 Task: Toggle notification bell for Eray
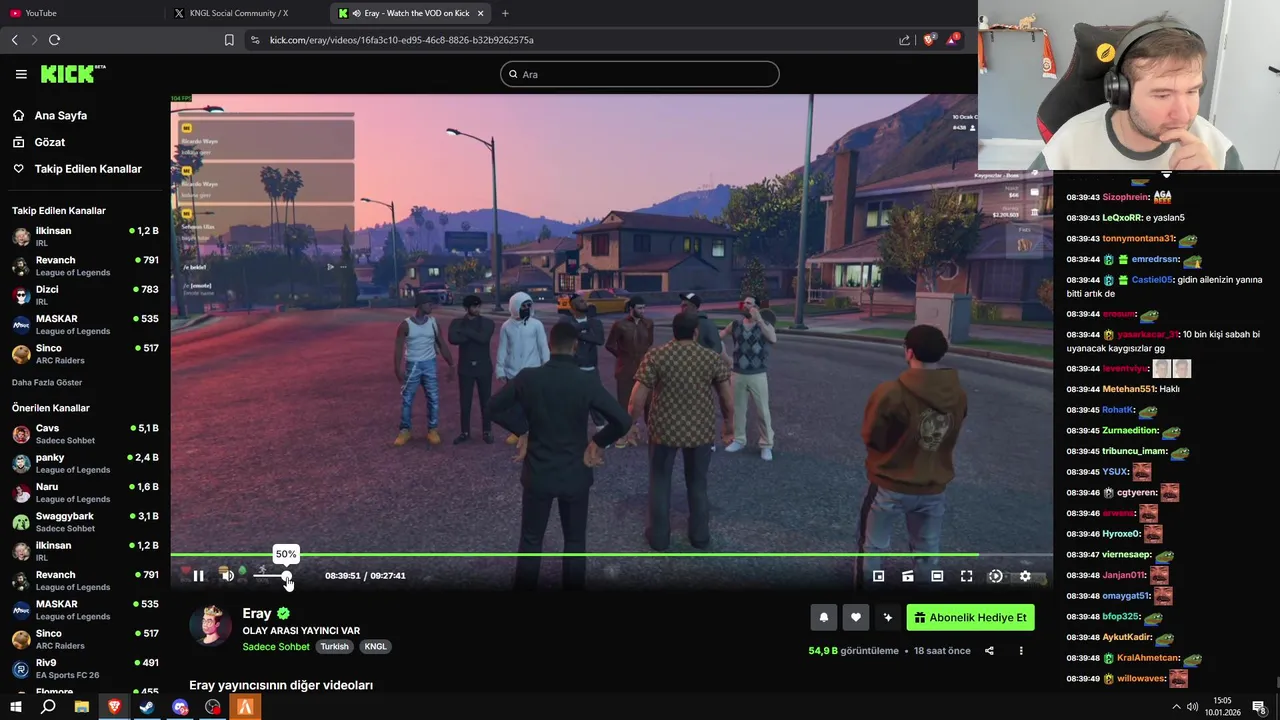coord(823,618)
